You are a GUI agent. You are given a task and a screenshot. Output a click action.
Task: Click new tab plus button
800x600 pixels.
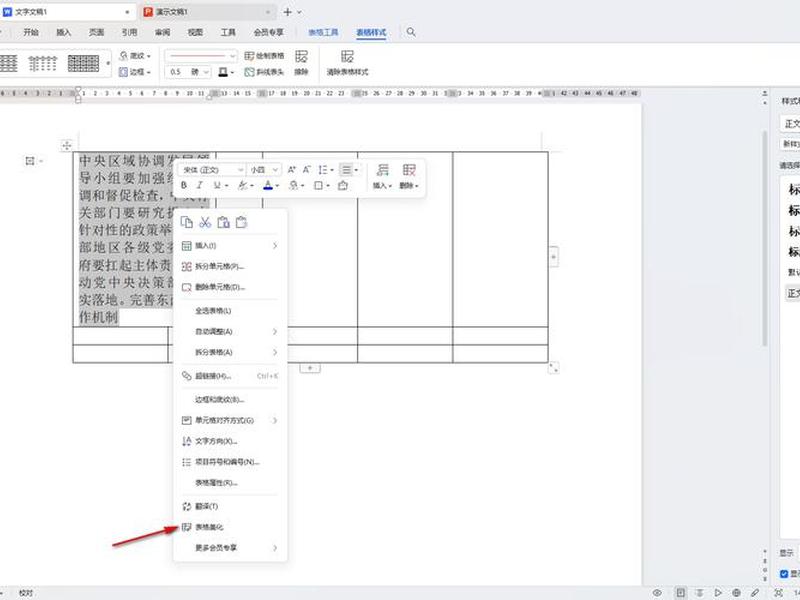tap(287, 12)
